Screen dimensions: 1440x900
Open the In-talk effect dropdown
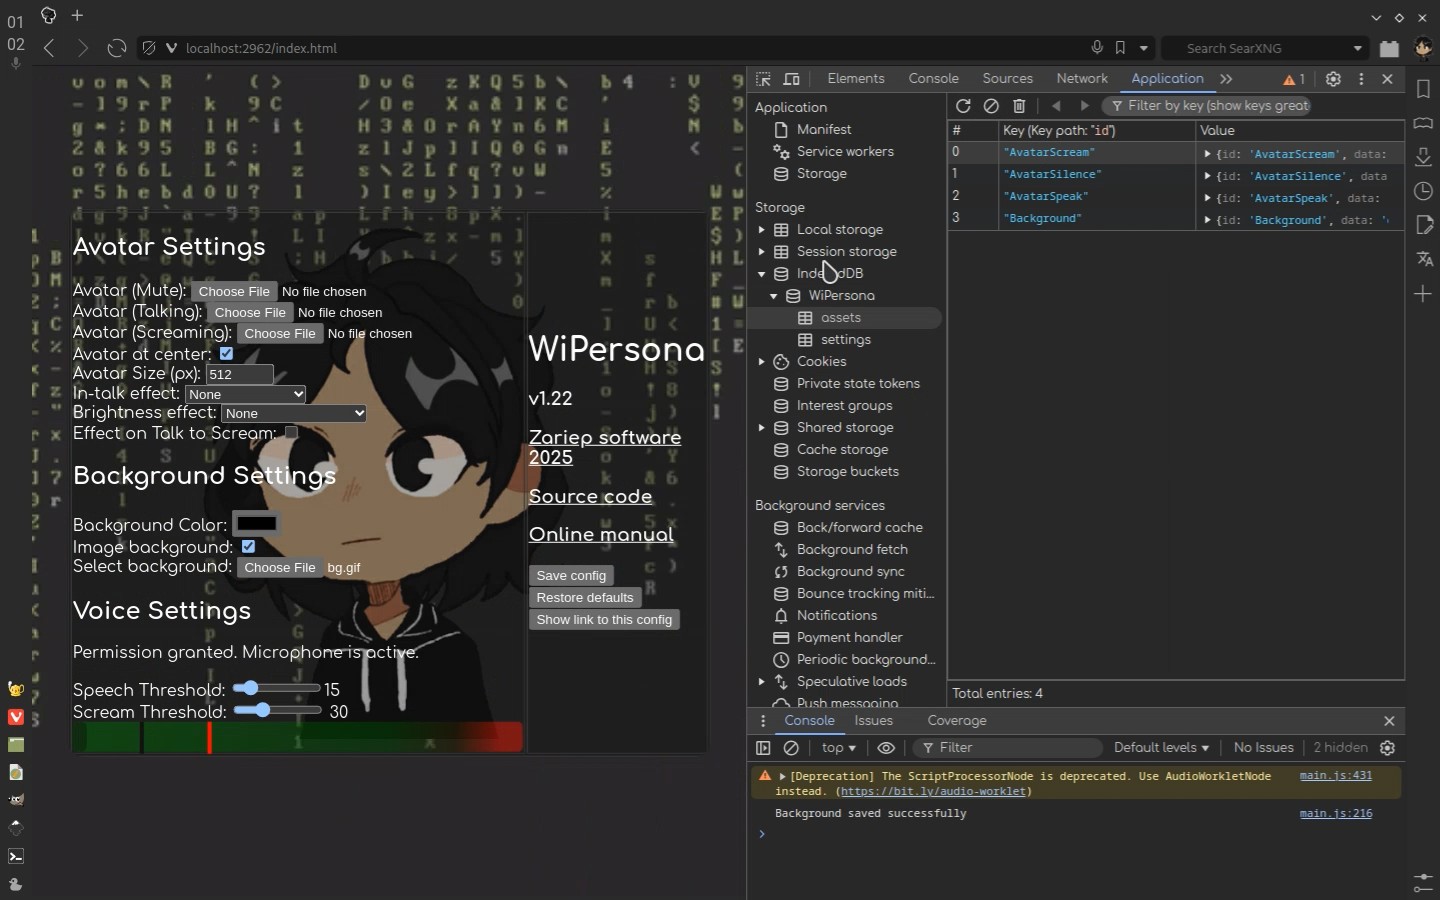pyautogui.click(x=246, y=394)
